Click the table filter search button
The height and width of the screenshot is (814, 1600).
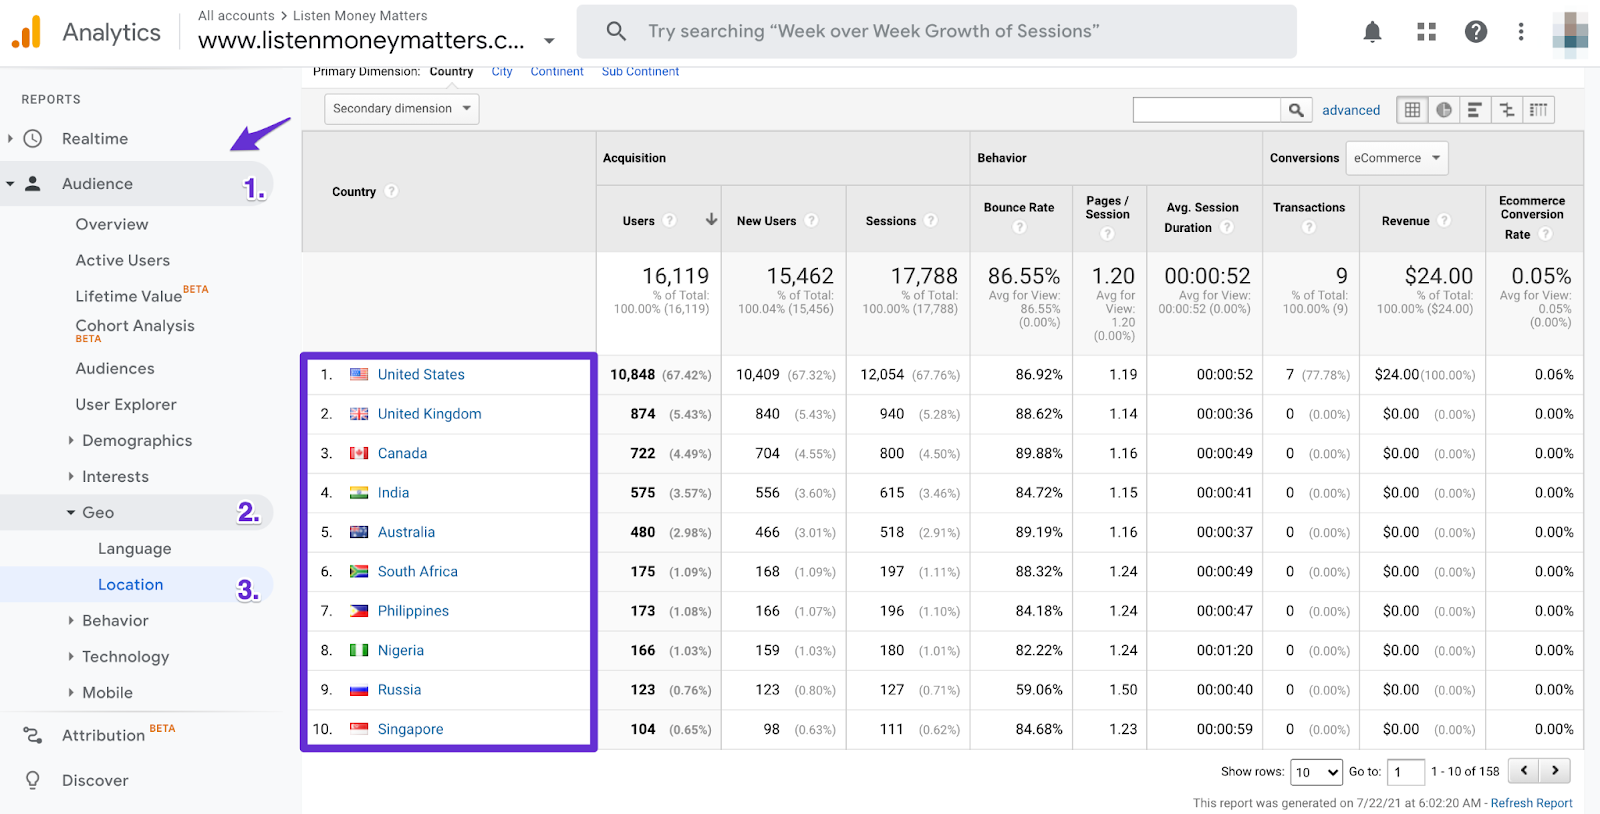pos(1296,110)
